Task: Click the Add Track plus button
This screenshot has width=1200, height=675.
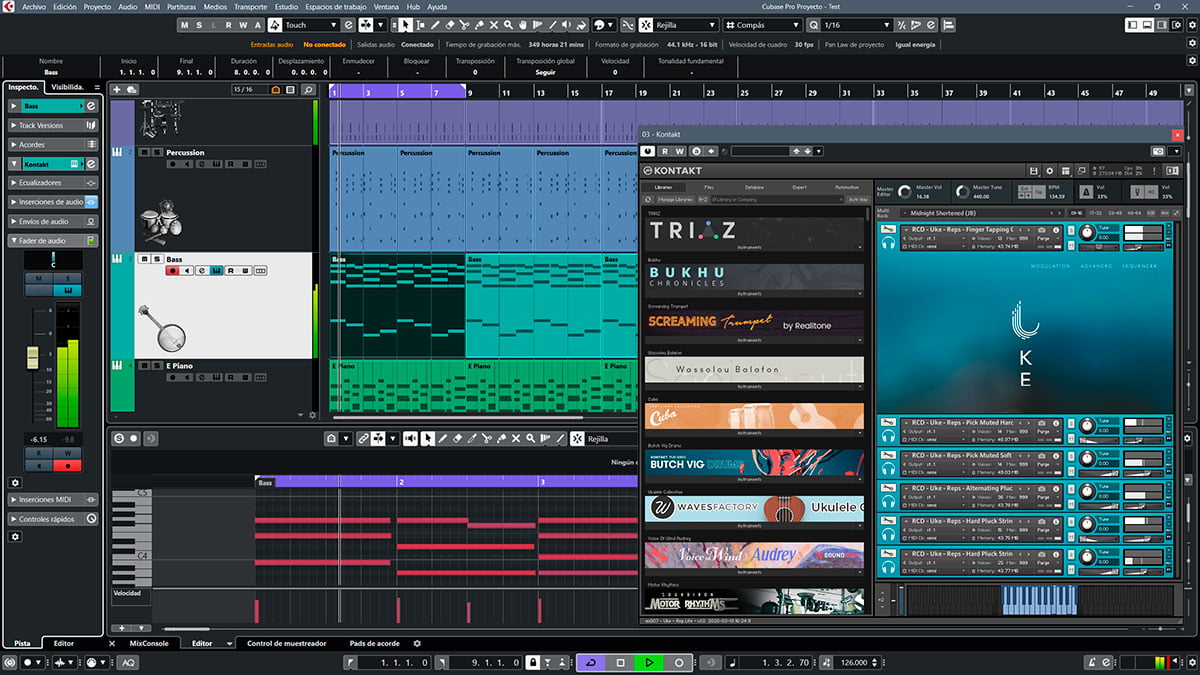Action: coord(117,90)
